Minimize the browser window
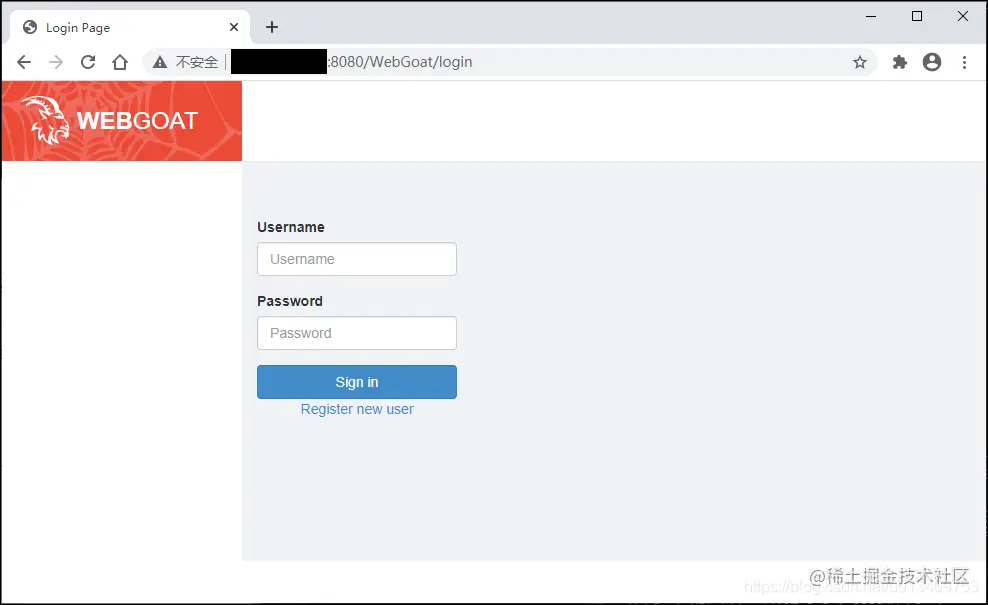Image resolution: width=988 pixels, height=605 pixels. coord(871,16)
